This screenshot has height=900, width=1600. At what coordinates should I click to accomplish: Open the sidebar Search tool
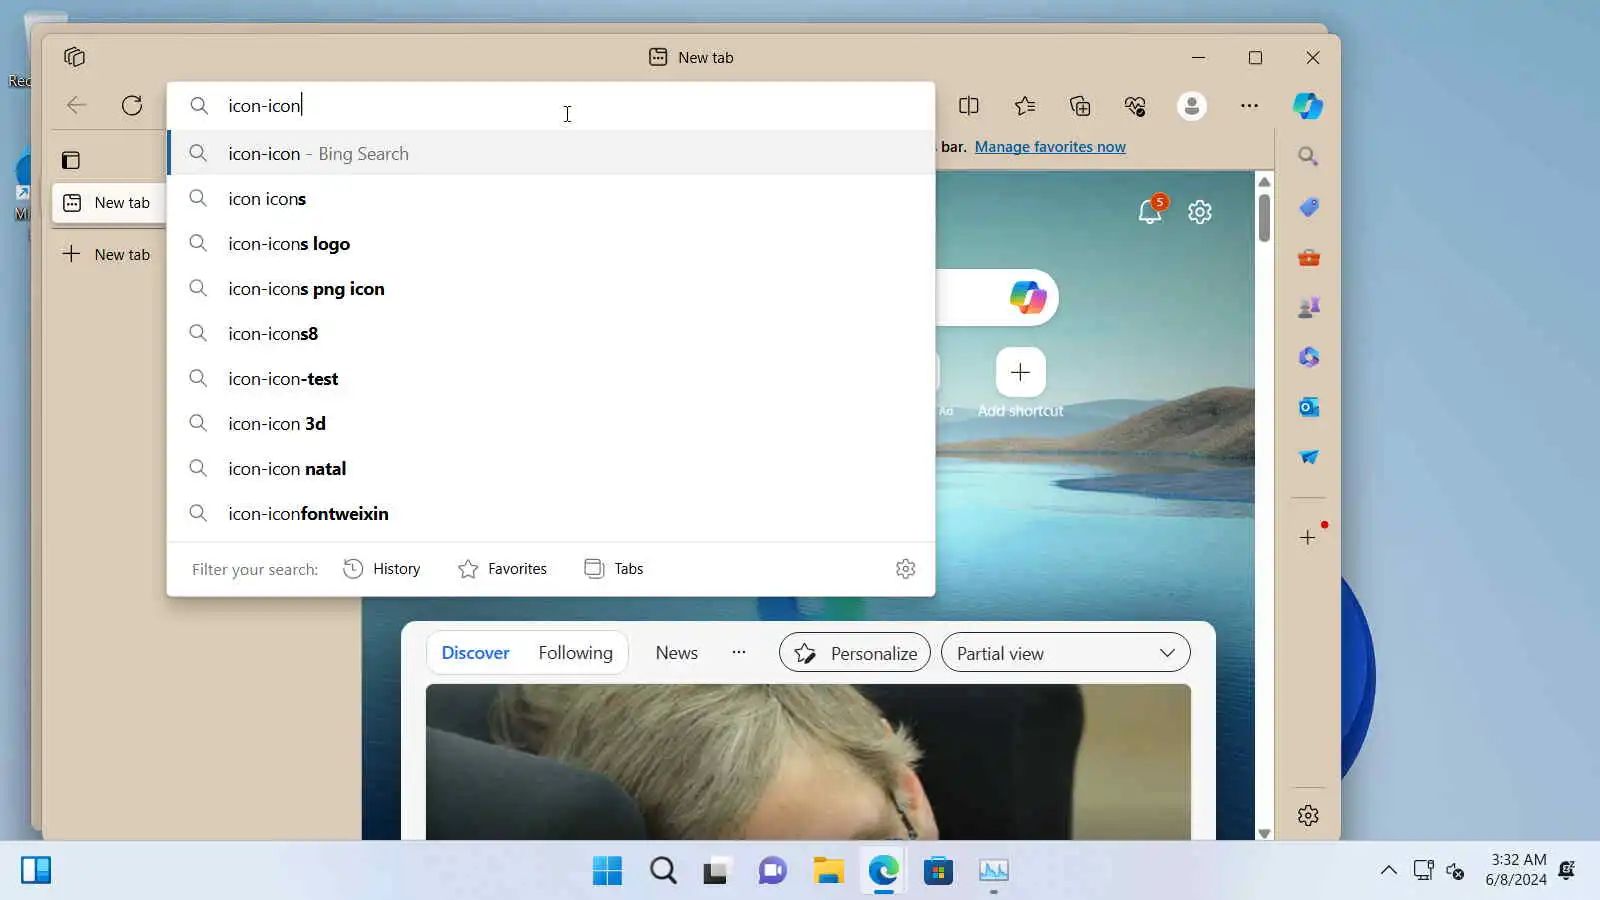[x=1308, y=157]
